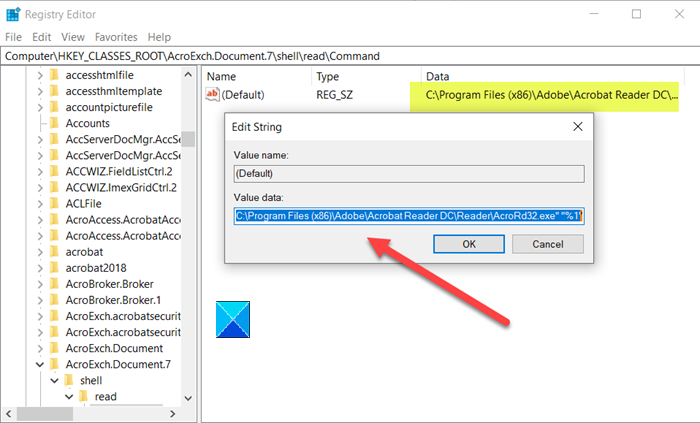The height and width of the screenshot is (423, 700).
Task: Select the (Default) string value icon
Action: tap(212, 95)
